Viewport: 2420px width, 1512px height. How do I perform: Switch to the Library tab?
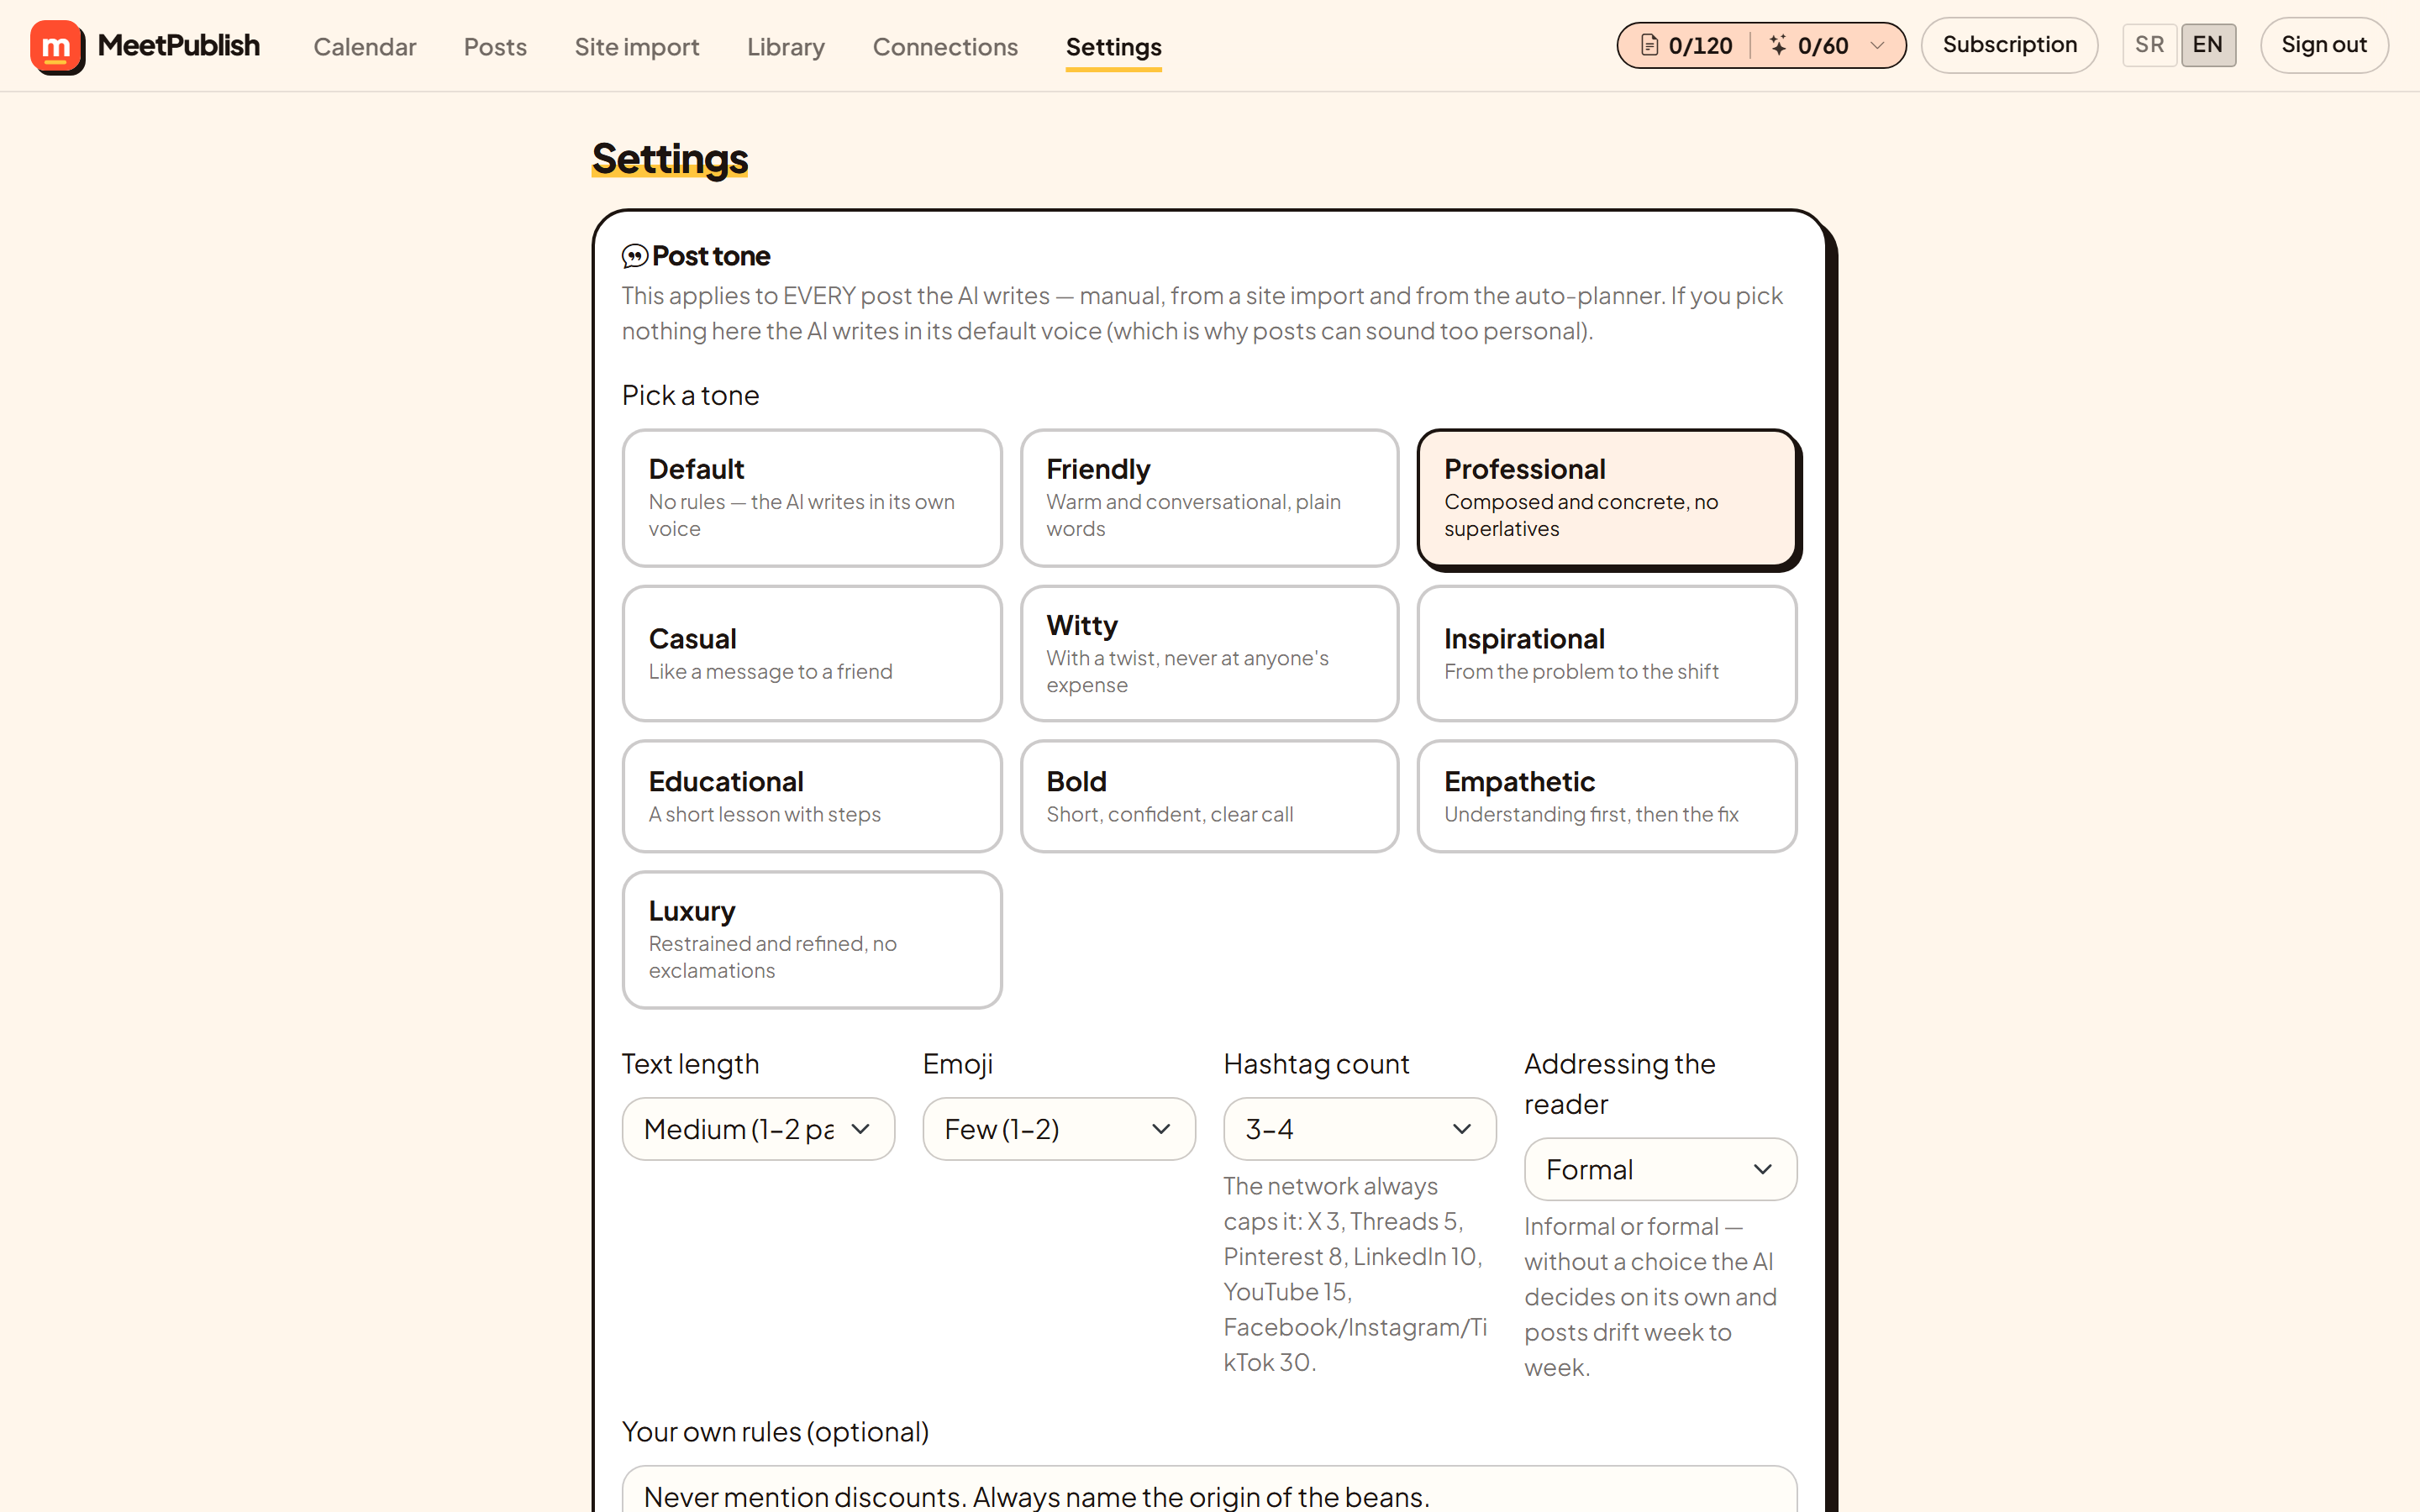pyautogui.click(x=785, y=46)
